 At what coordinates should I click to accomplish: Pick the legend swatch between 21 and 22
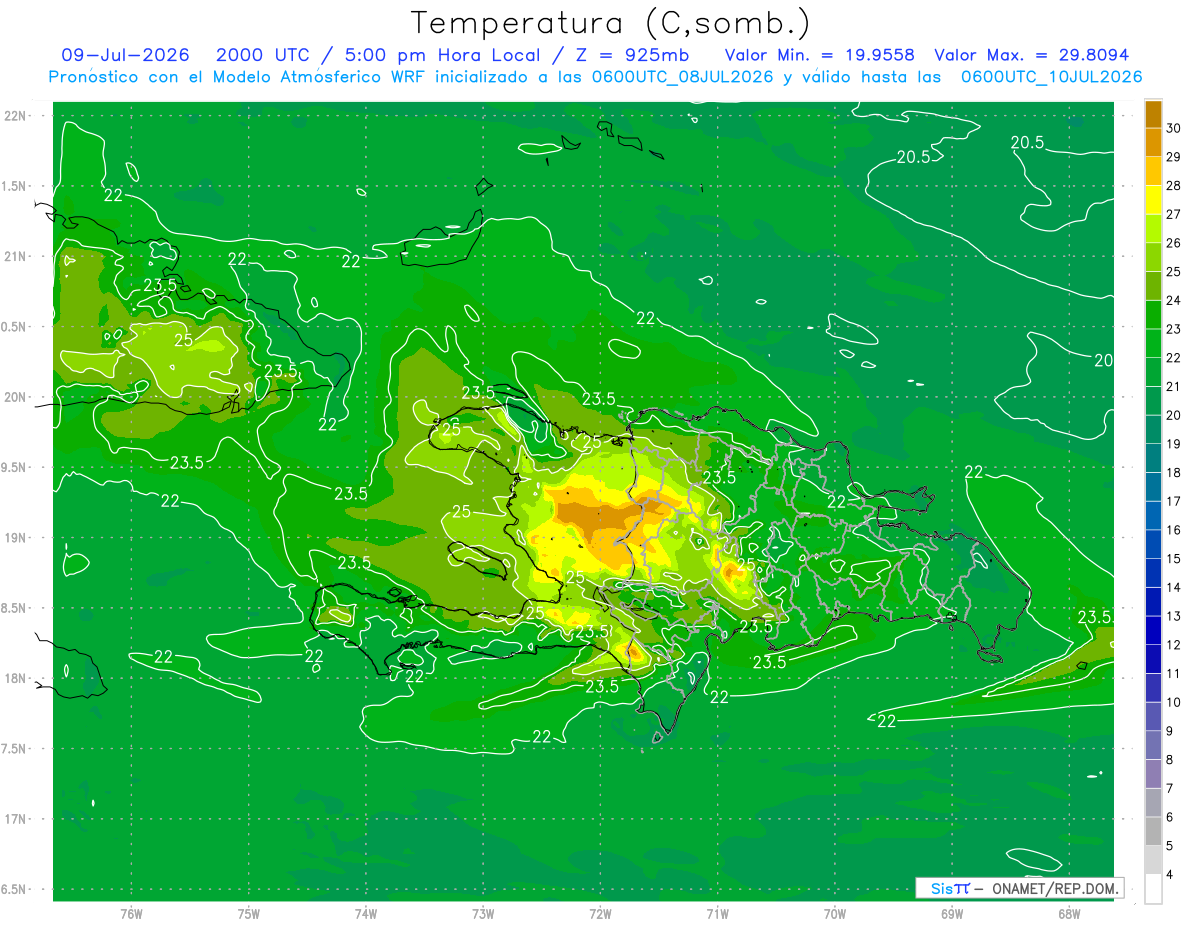point(1153,372)
